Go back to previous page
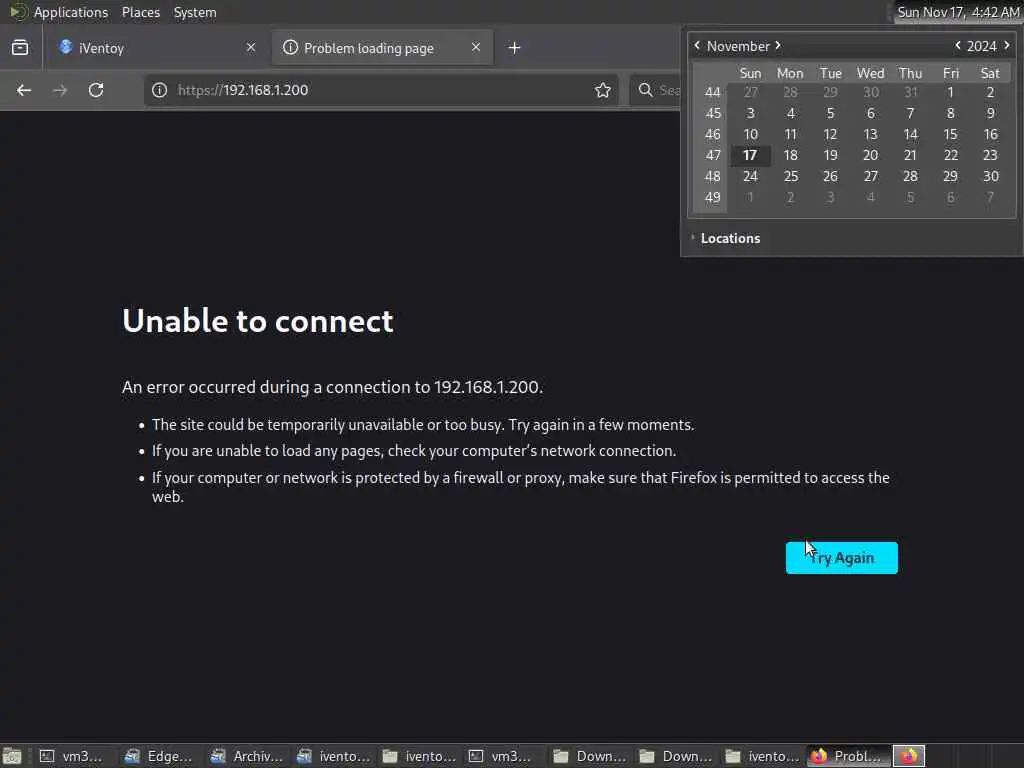The height and width of the screenshot is (768, 1024). coord(24,90)
